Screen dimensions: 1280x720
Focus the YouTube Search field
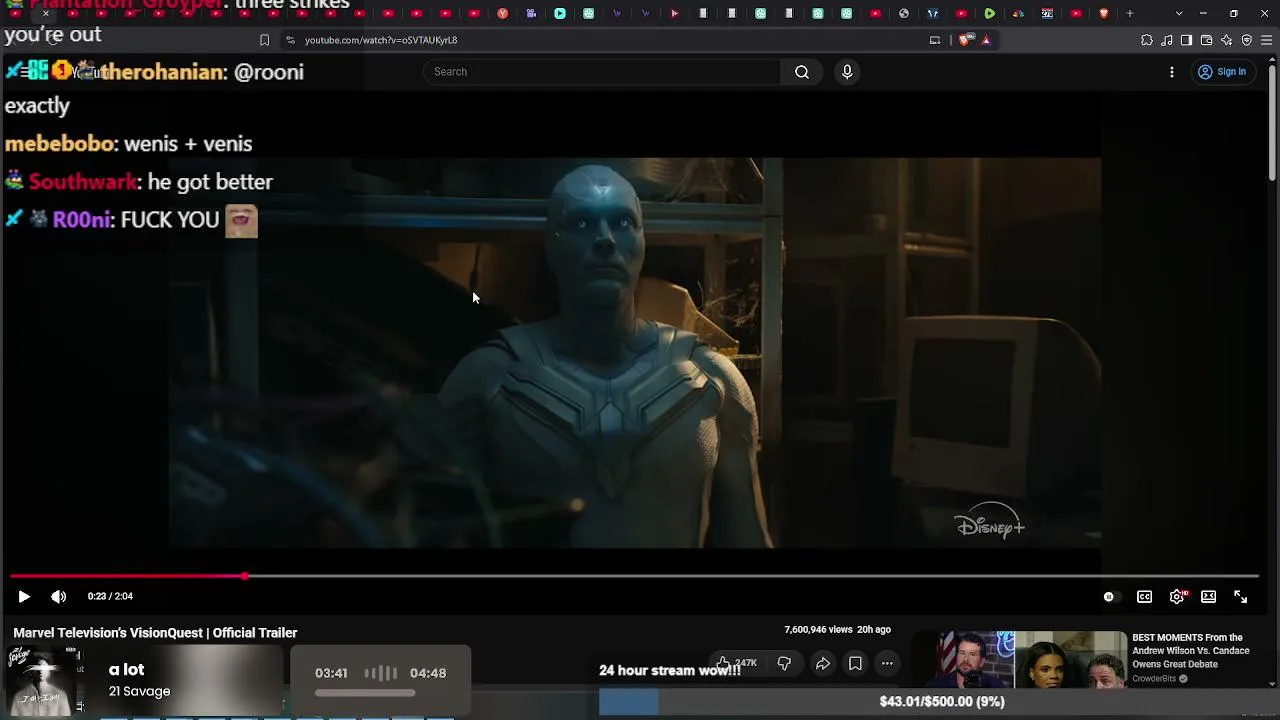pyautogui.click(x=602, y=72)
